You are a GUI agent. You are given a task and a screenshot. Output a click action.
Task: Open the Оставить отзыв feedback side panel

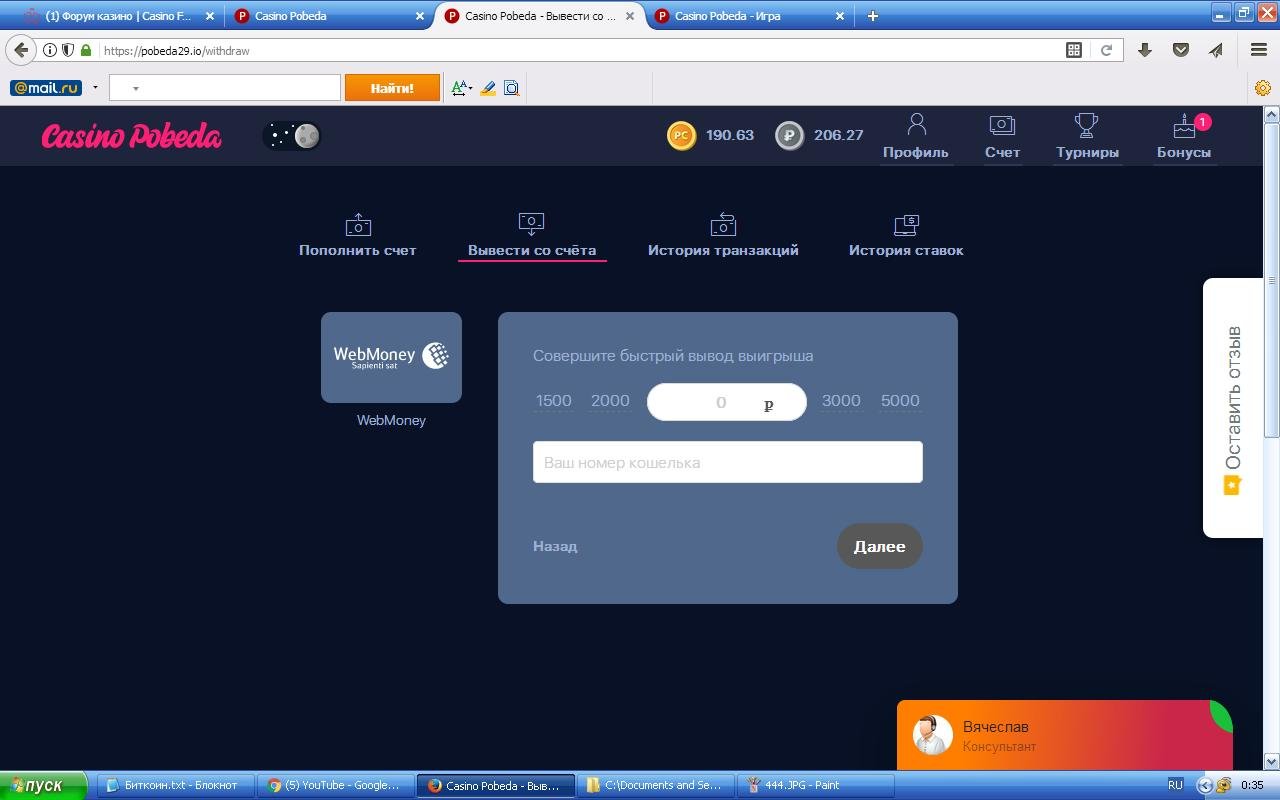[x=1232, y=407]
